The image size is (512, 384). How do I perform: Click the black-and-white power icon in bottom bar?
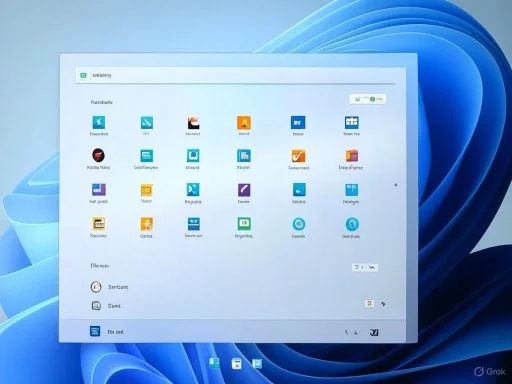tap(374, 332)
